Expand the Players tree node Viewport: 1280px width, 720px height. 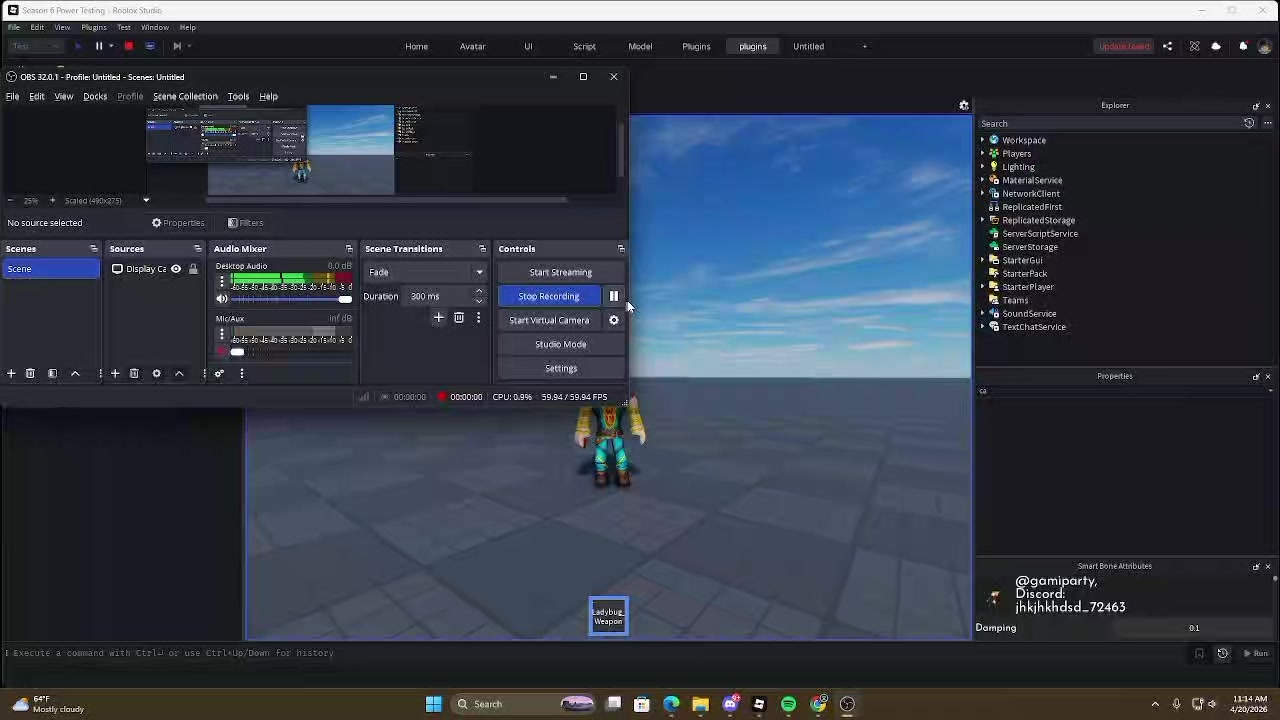(x=982, y=154)
